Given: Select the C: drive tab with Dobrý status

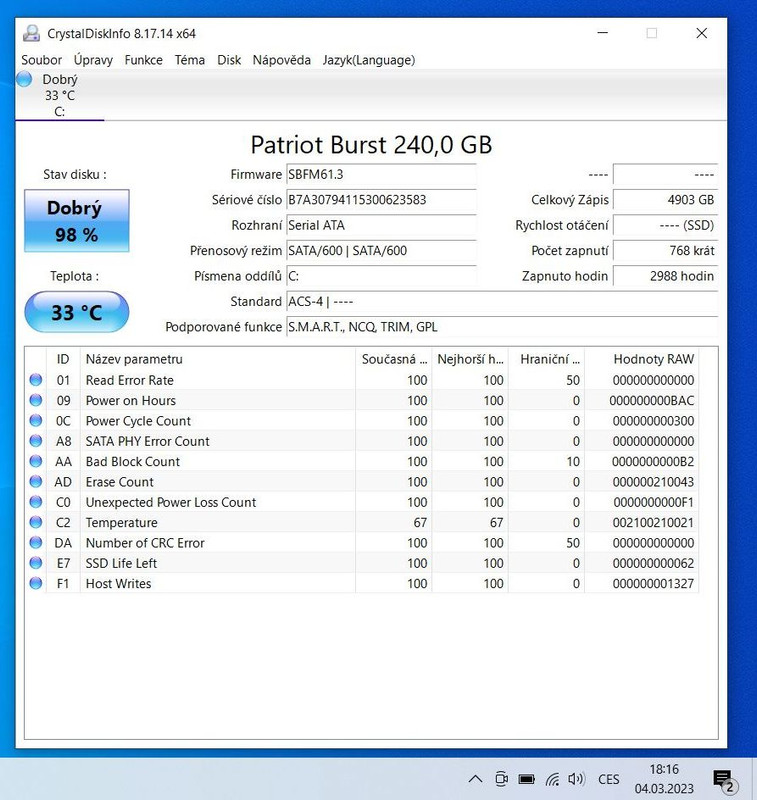Looking at the screenshot, I should tap(60, 95).
